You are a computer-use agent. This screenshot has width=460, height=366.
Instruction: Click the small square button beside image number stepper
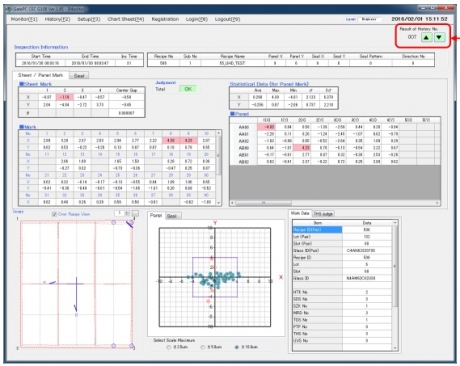[135, 213]
